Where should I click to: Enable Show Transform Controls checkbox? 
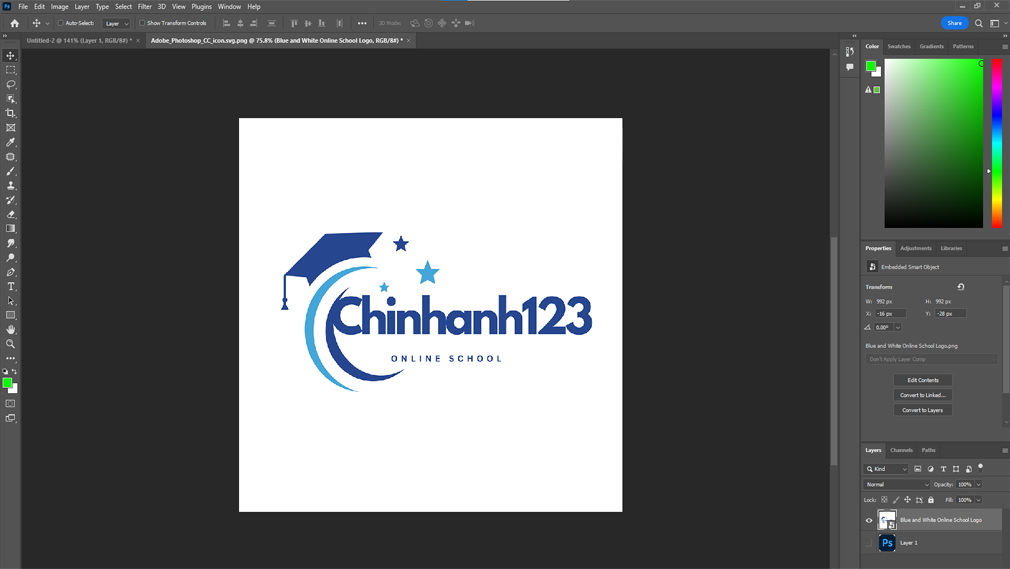click(142, 23)
